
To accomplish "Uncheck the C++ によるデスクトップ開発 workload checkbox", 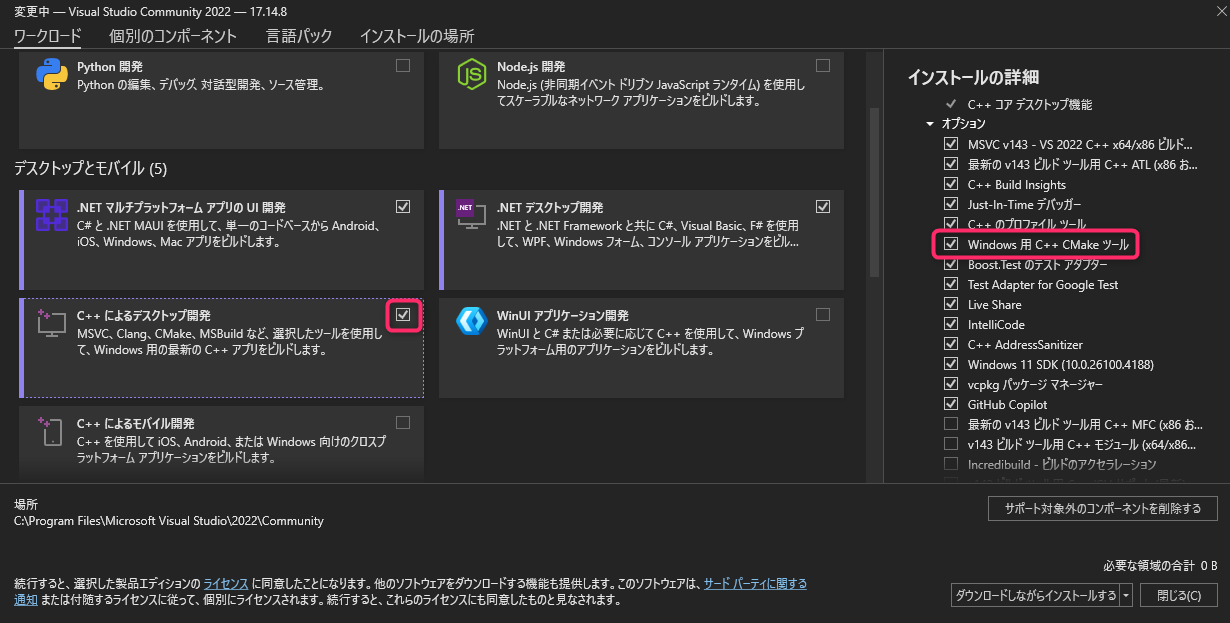I will 403,315.
